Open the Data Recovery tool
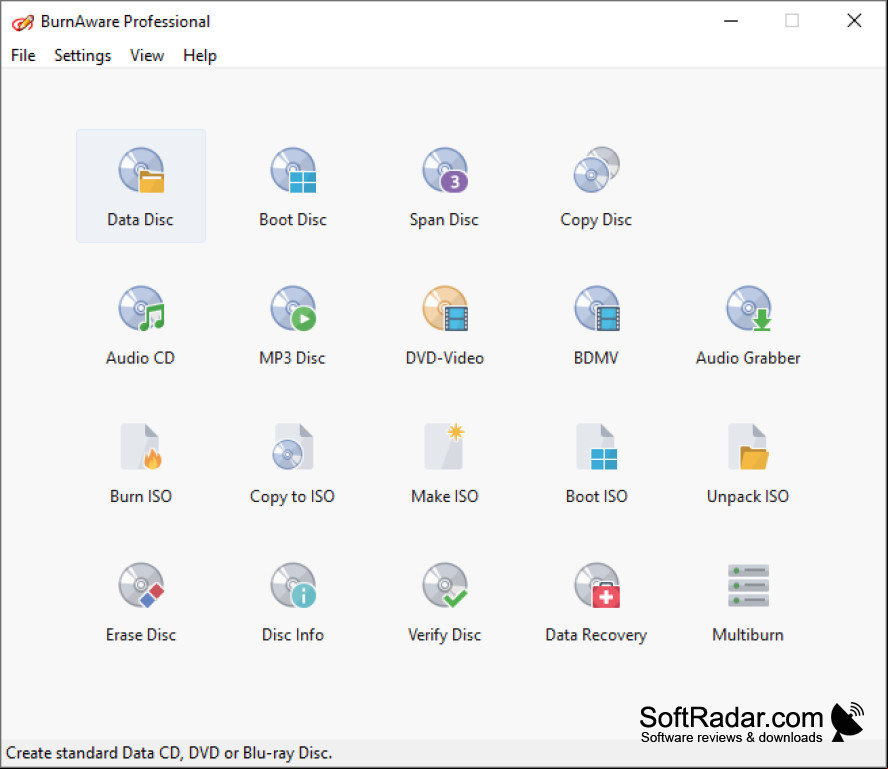Image resolution: width=888 pixels, height=769 pixels. click(x=596, y=601)
